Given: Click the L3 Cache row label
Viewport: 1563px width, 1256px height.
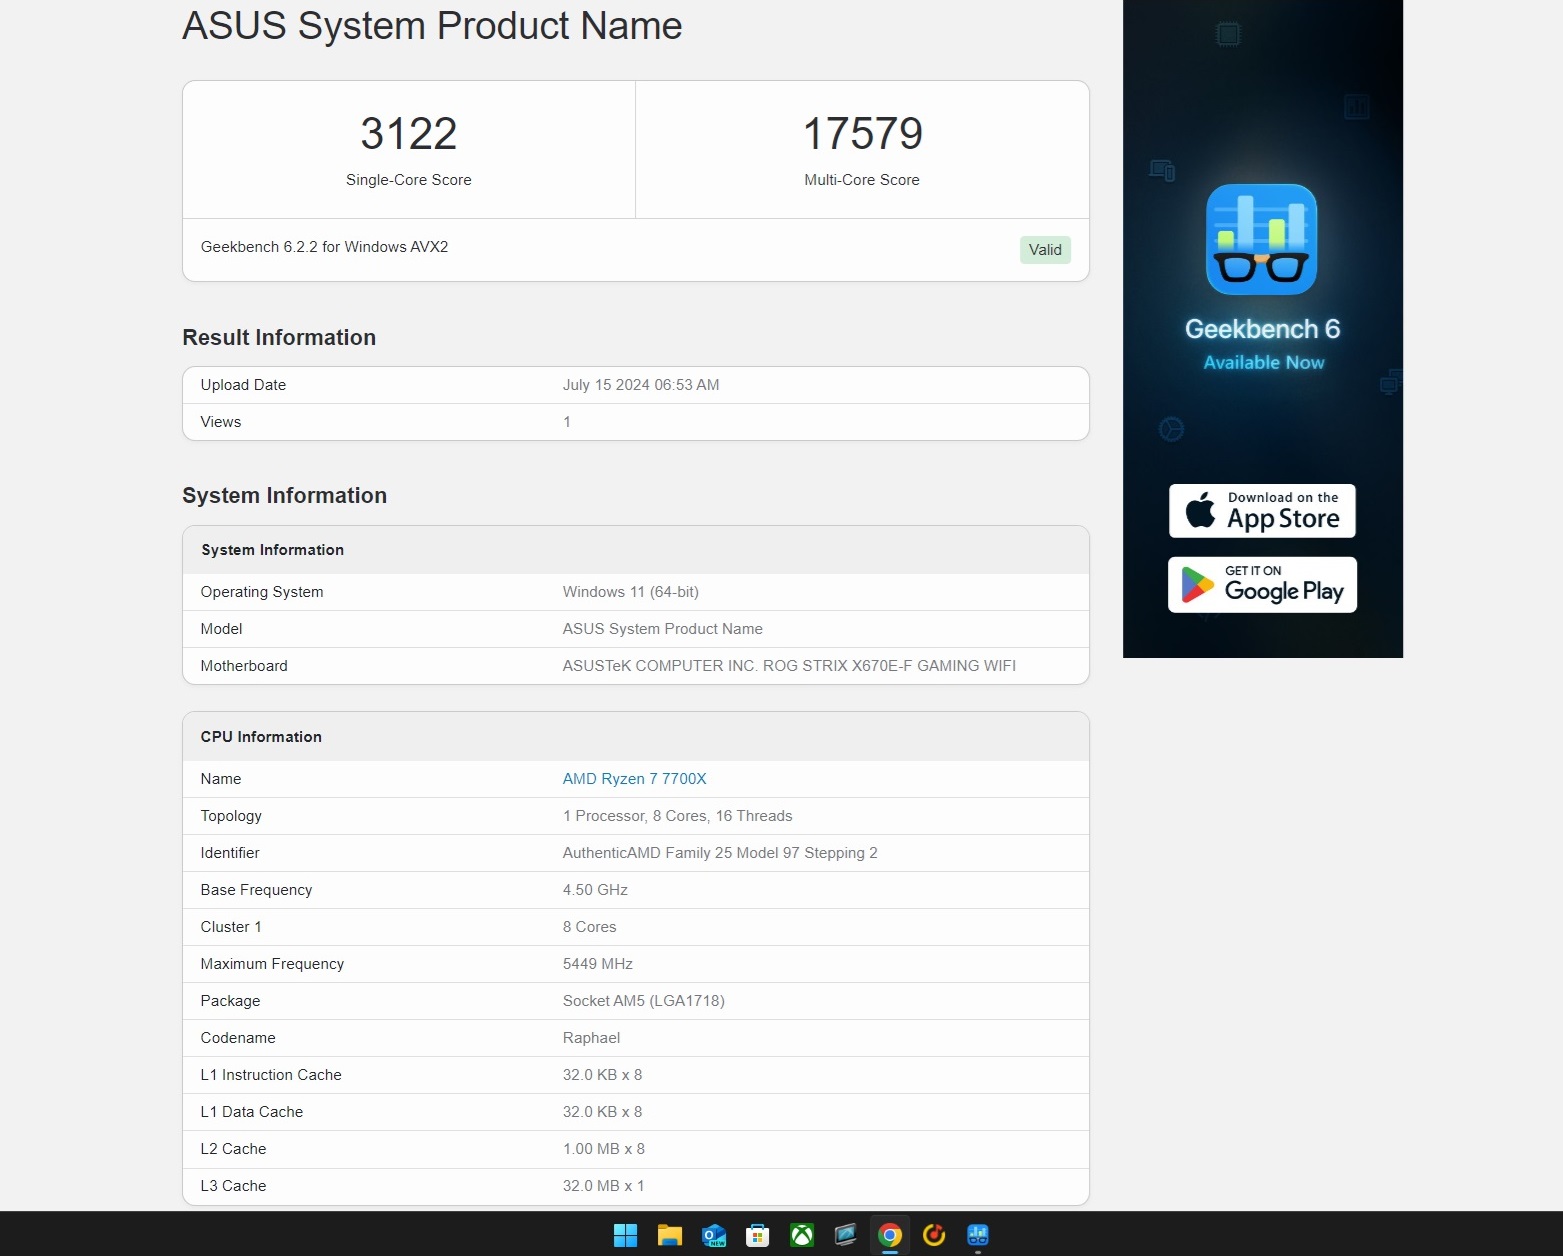Looking at the screenshot, I should pyautogui.click(x=233, y=1186).
